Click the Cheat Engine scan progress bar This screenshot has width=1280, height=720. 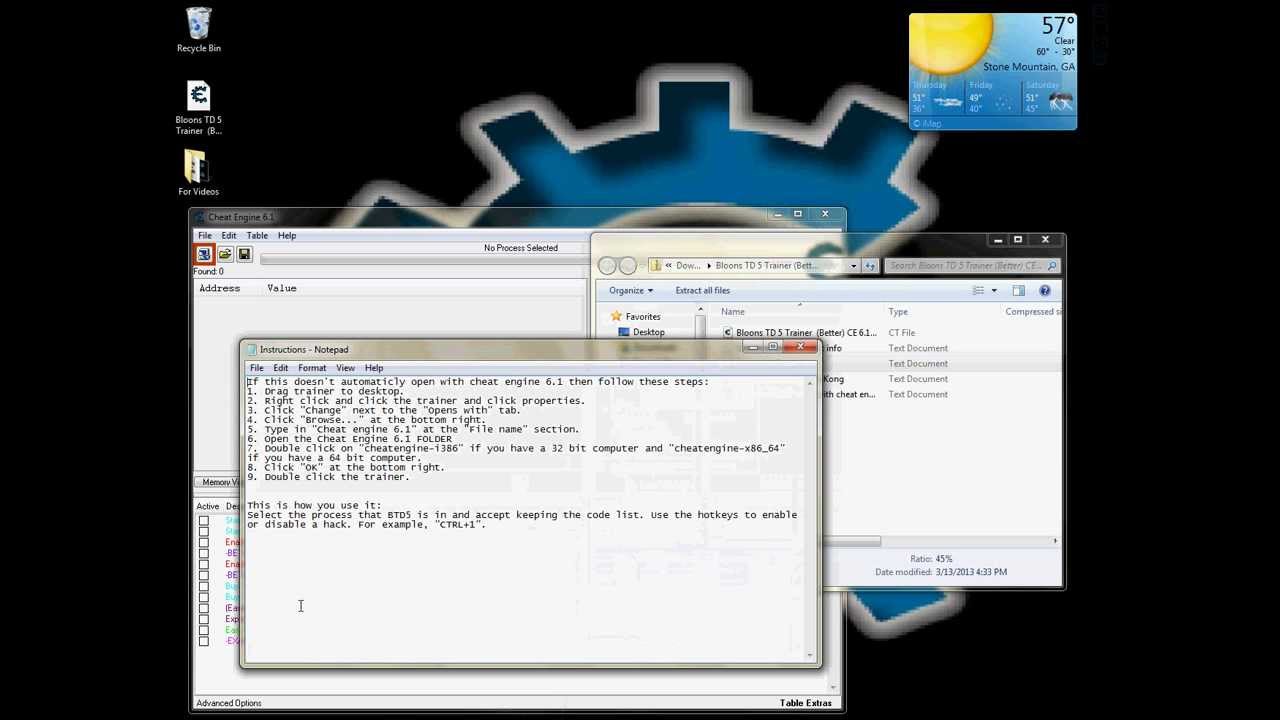coord(425,260)
